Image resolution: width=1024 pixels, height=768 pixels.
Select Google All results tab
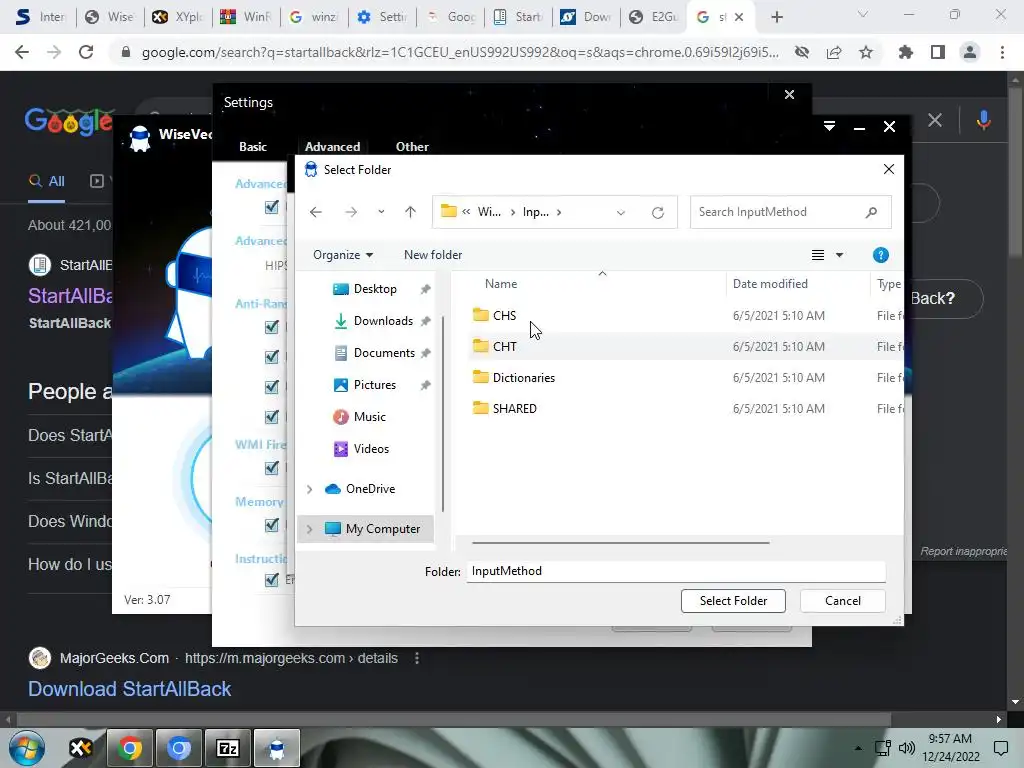pos(47,181)
